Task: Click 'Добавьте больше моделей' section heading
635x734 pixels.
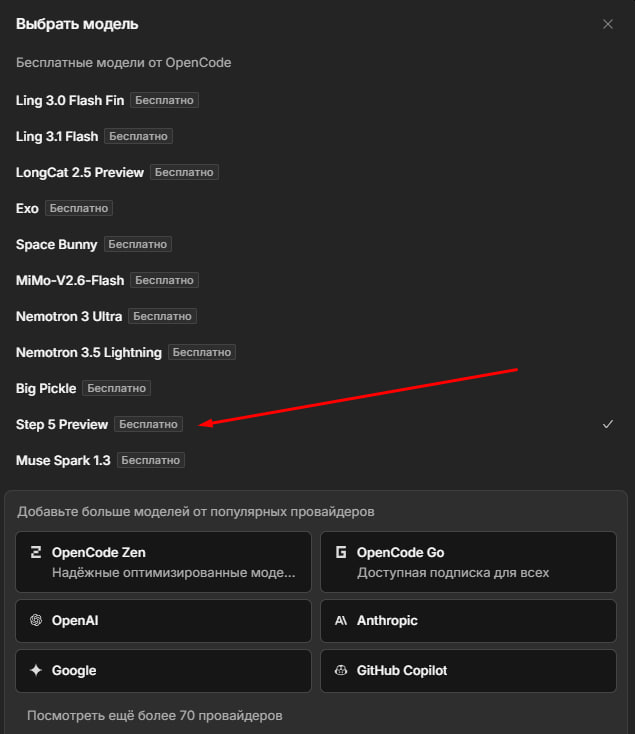Action: (196, 512)
